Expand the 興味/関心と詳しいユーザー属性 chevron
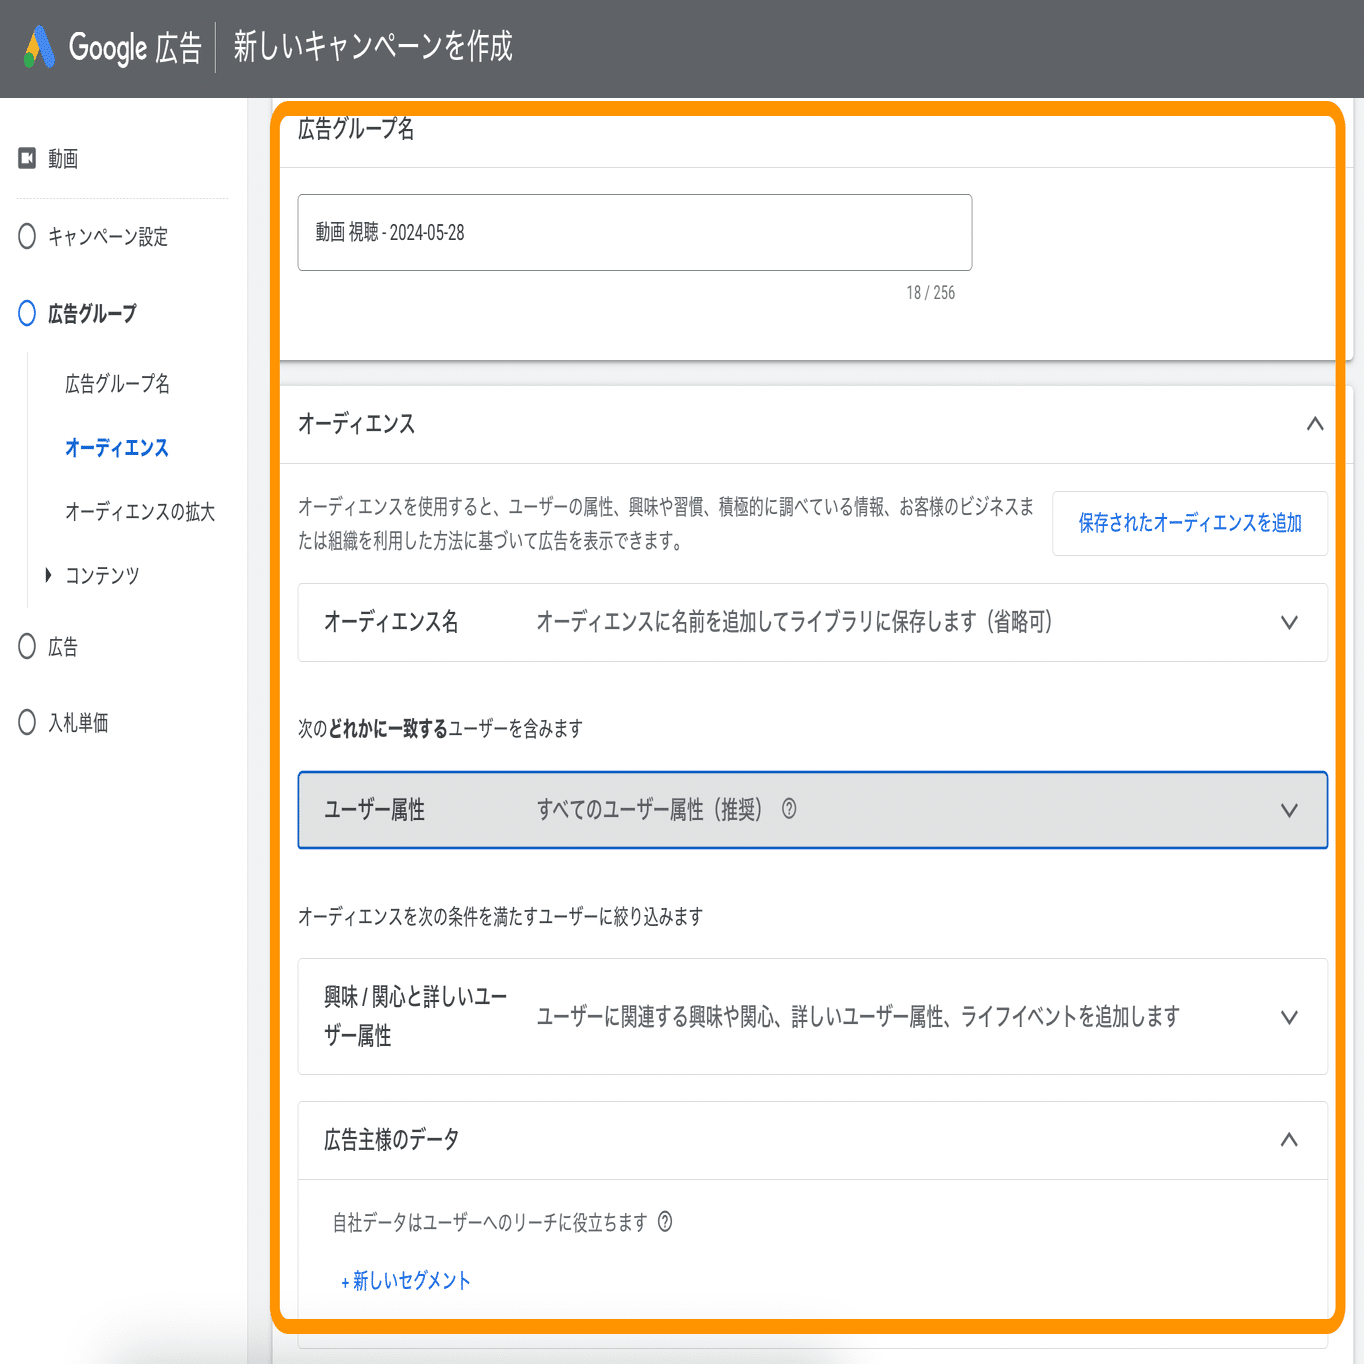 pos(1289,1017)
